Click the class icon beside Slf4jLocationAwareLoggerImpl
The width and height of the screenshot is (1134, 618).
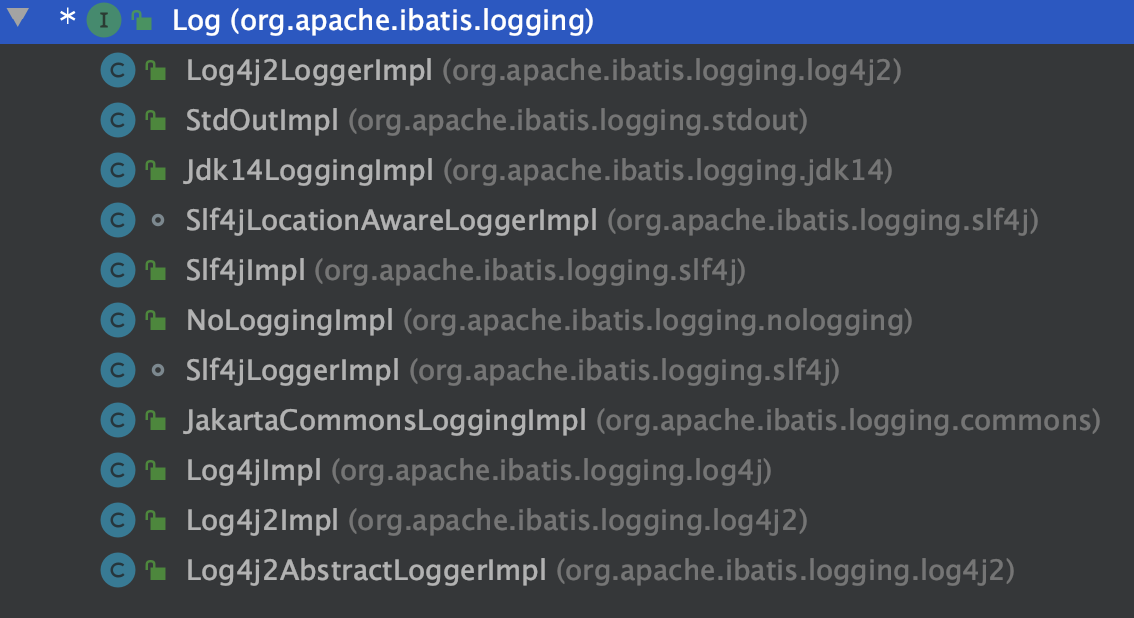(x=118, y=221)
